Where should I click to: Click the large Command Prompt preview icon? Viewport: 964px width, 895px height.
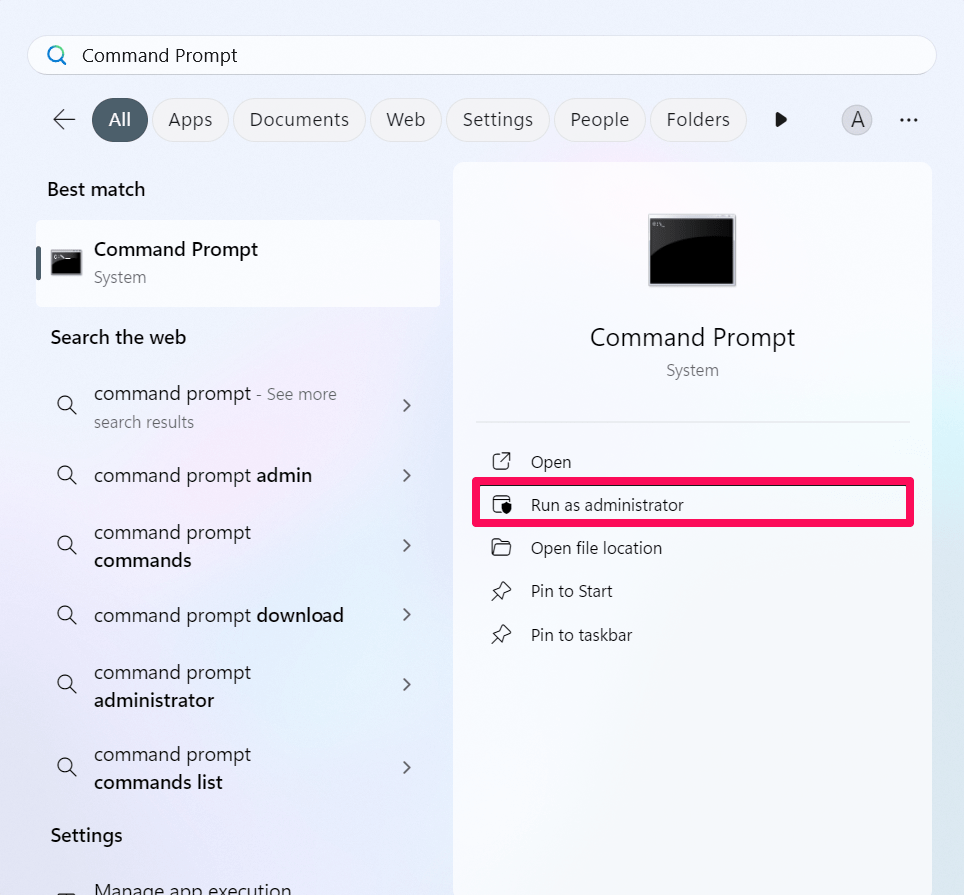(692, 250)
